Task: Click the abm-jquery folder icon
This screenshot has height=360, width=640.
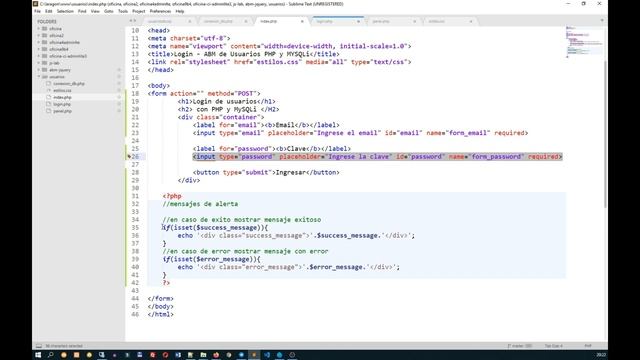Action: [44, 70]
